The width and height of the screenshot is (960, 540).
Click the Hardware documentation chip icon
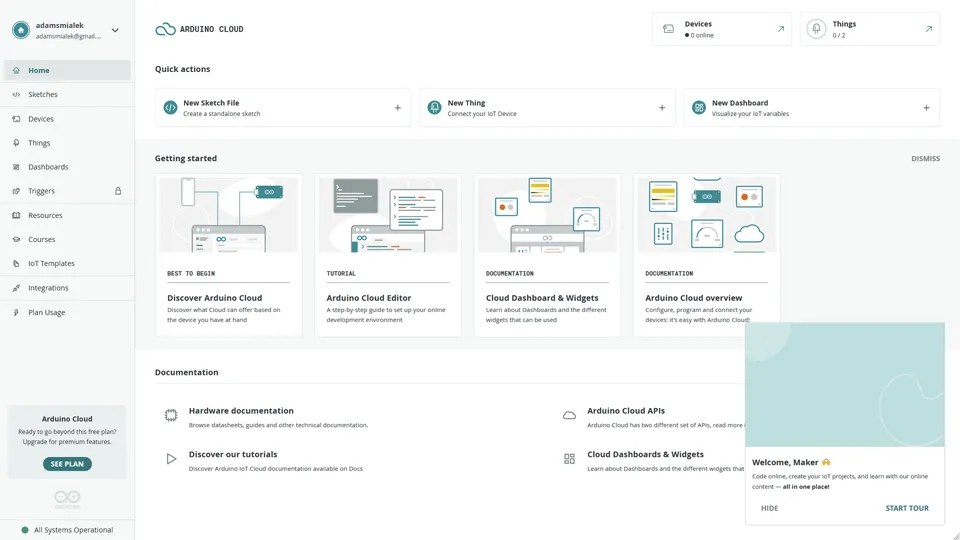point(171,415)
